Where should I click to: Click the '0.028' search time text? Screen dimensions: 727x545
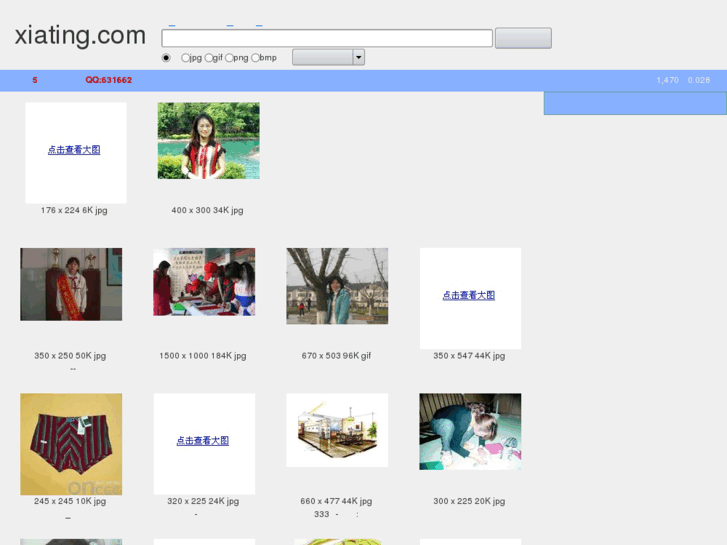point(699,80)
